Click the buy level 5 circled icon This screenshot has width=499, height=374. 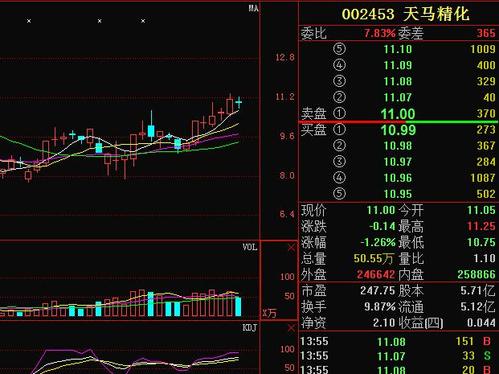[339, 193]
